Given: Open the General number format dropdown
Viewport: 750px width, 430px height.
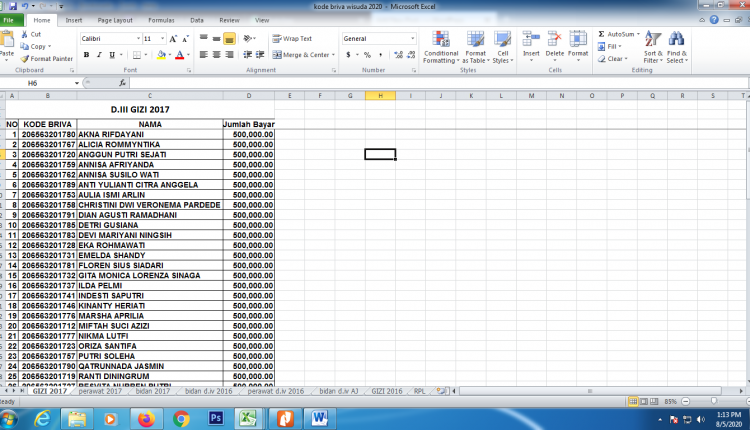Looking at the screenshot, I should coord(412,38).
